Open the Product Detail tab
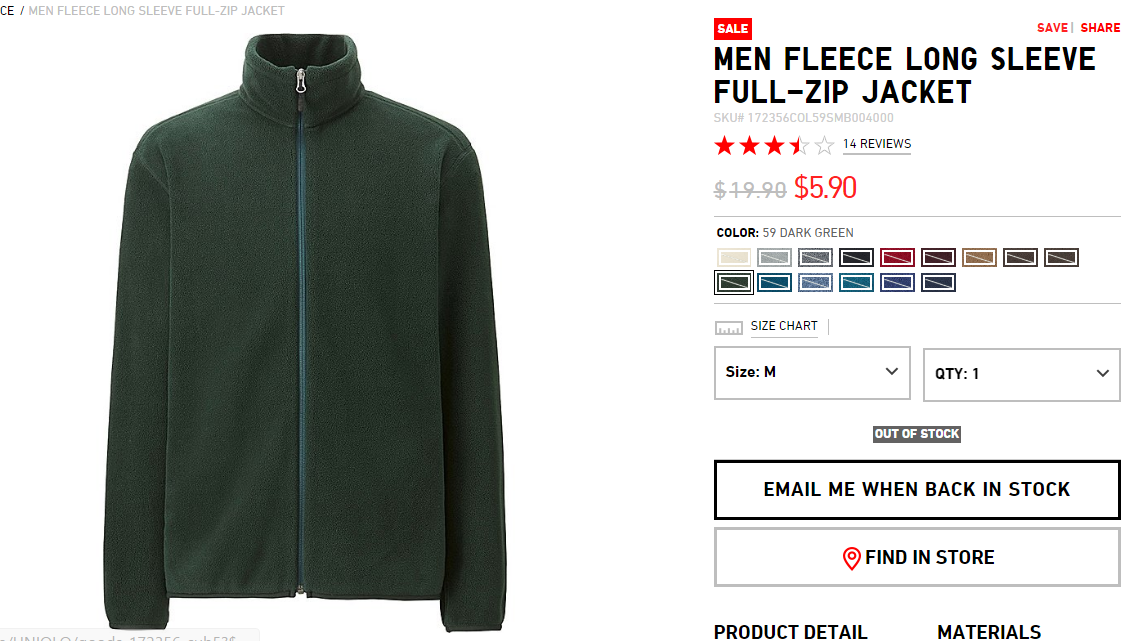 (x=790, y=632)
